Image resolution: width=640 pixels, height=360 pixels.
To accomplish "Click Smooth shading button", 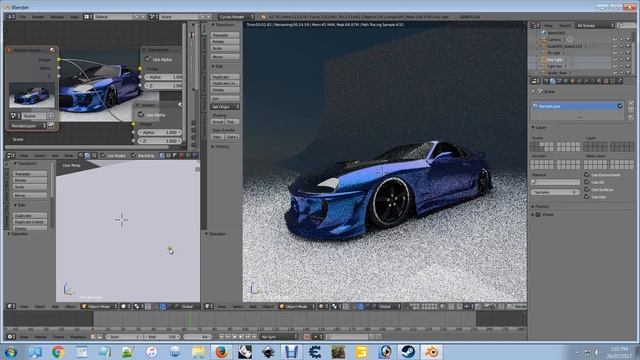I will (218, 122).
